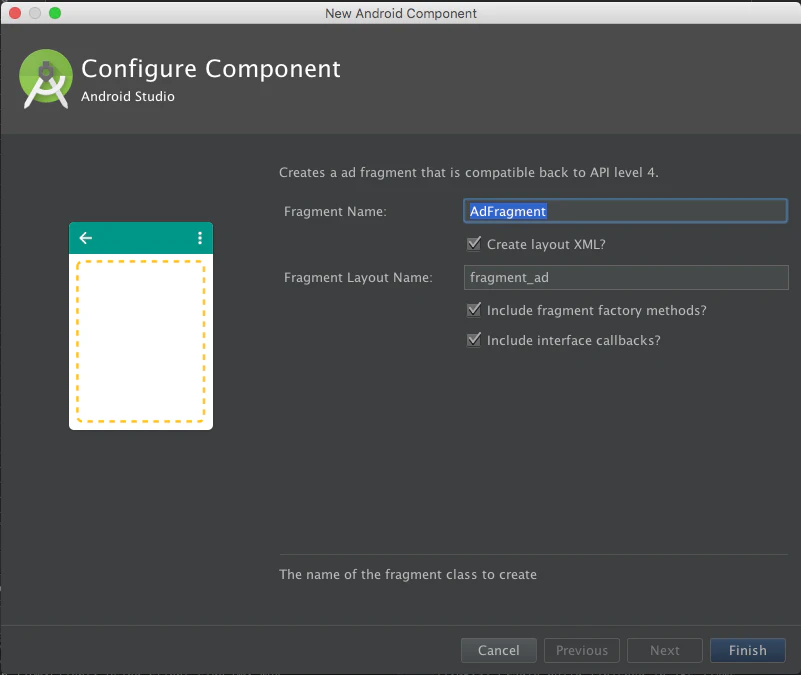Disable Include interface callbacks checkbox

click(x=474, y=340)
